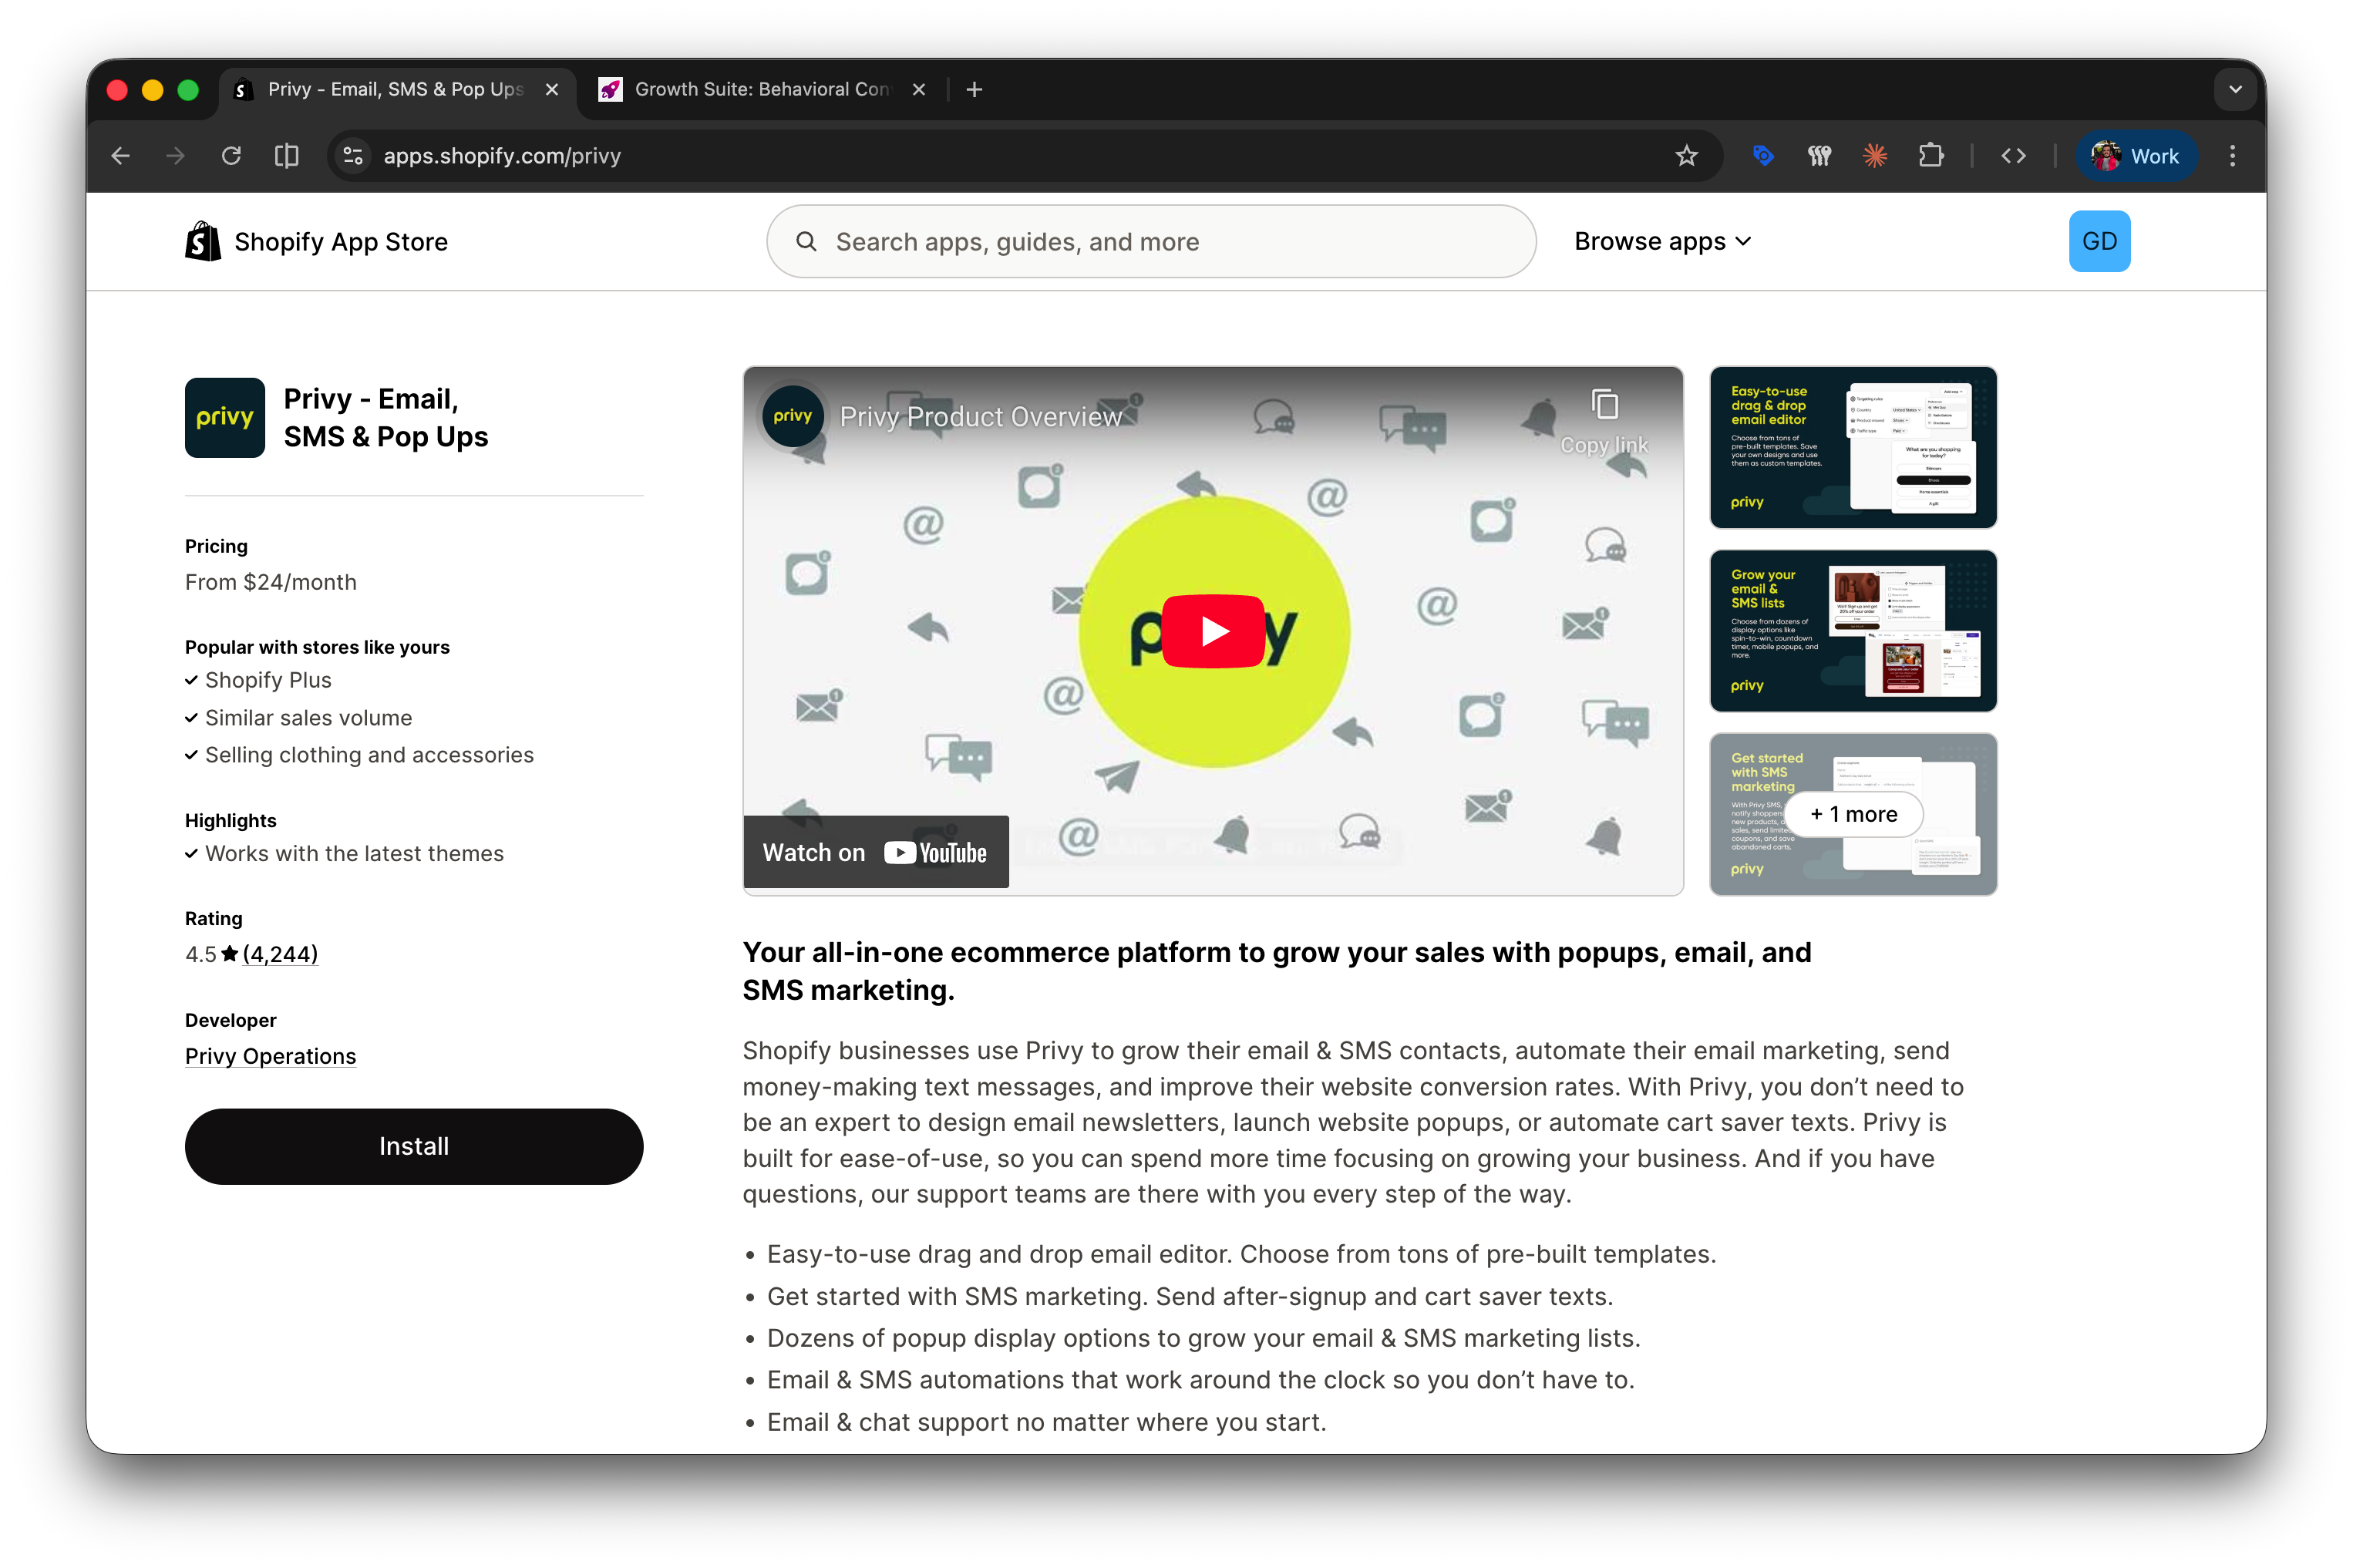Switch to the Growth Suite tab
The image size is (2353, 1568).
760,89
